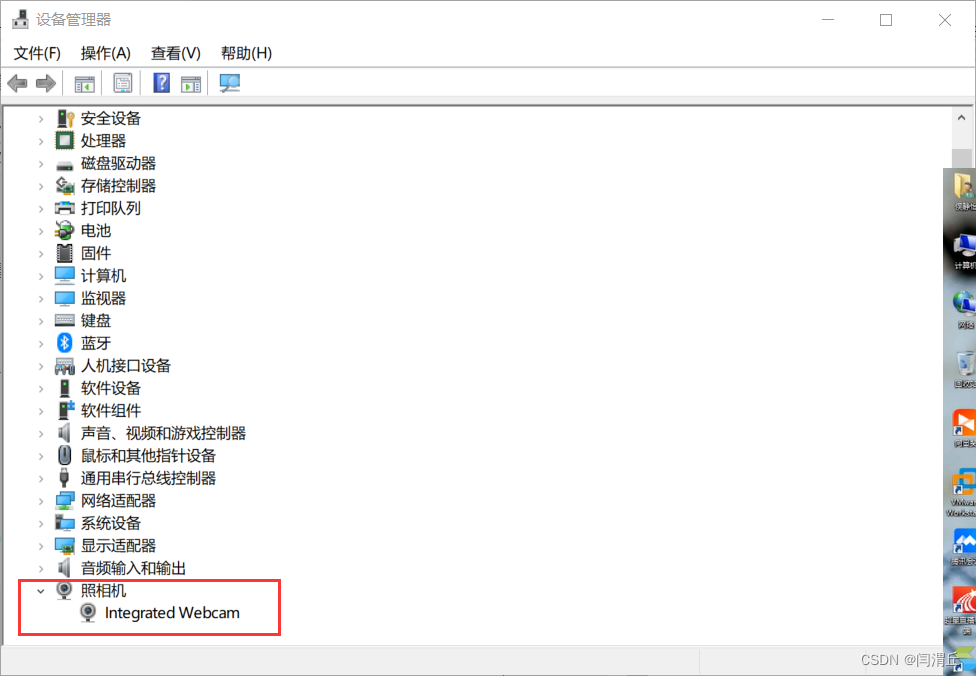Screen dimensions: 976x676
Task: Collapse the 照相机 node
Action: point(41,591)
